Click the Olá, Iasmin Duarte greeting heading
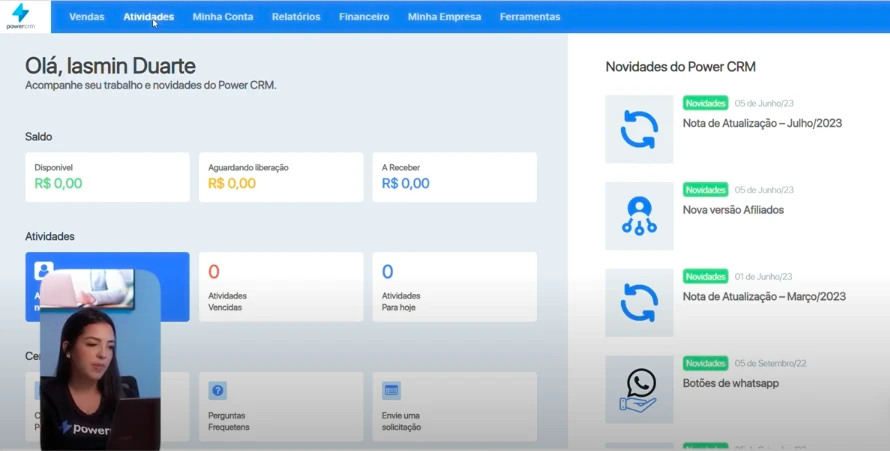This screenshot has height=451, width=890. click(110, 66)
